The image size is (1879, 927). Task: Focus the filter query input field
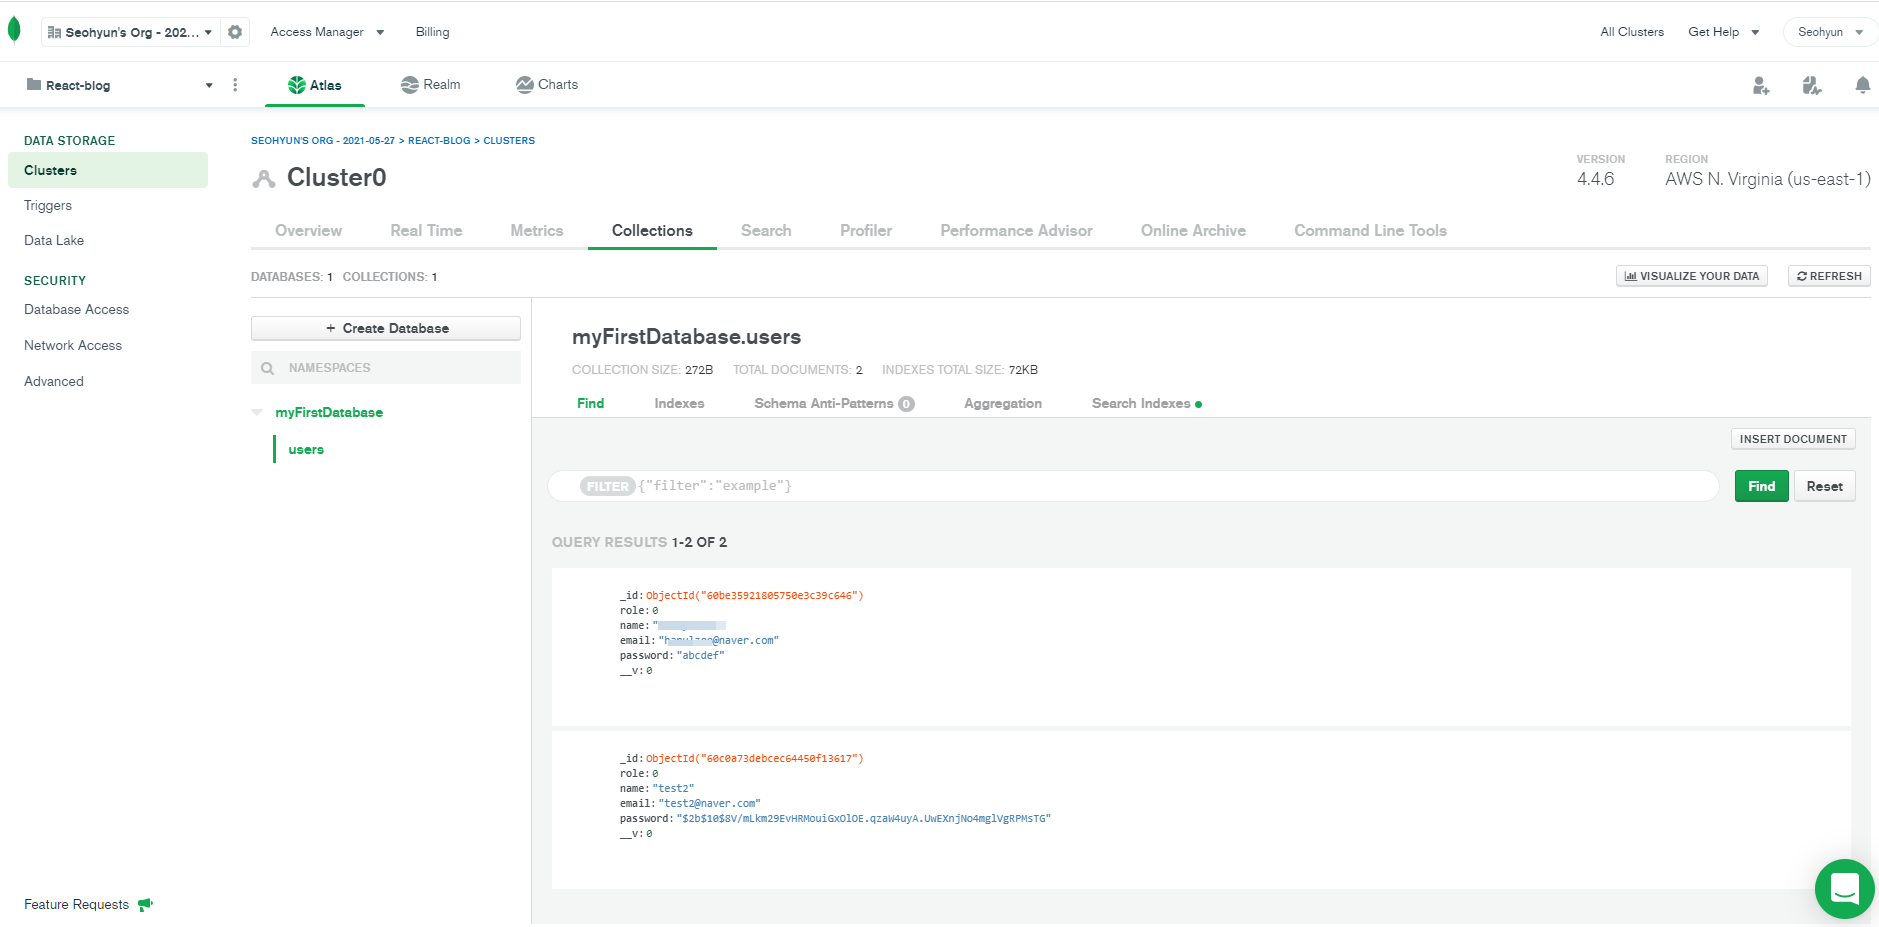click(x=1133, y=486)
